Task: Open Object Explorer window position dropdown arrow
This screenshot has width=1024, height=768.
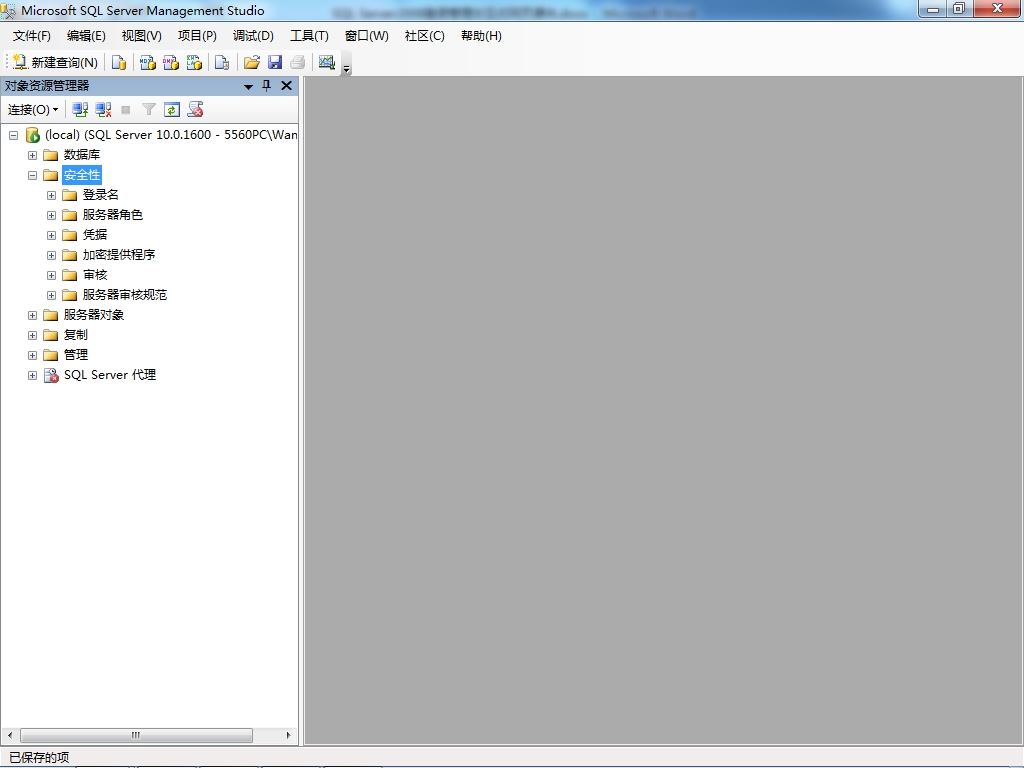Action: [248, 86]
